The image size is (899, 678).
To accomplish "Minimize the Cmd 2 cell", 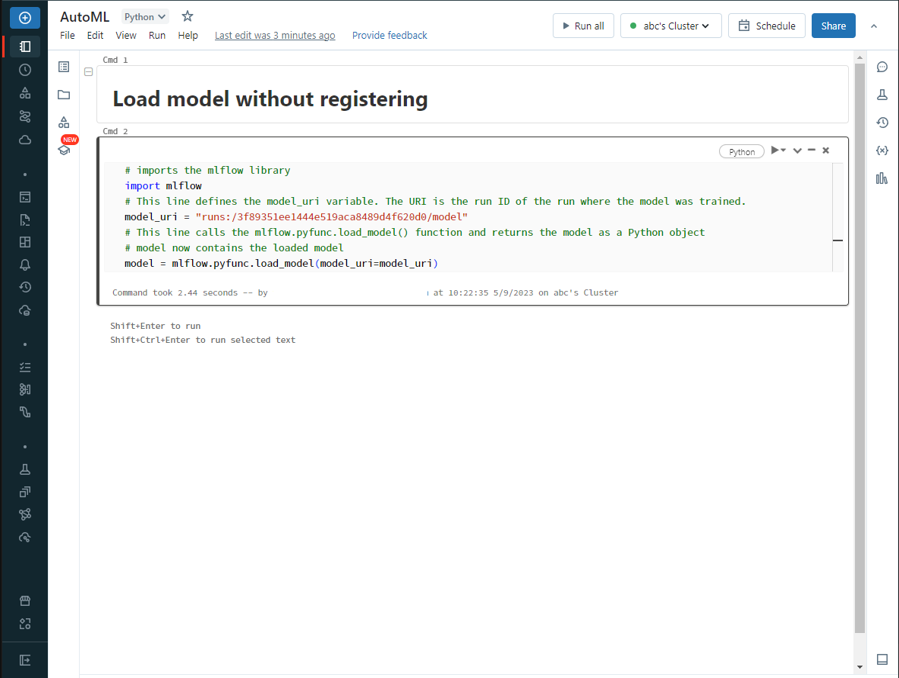I will [x=811, y=150].
